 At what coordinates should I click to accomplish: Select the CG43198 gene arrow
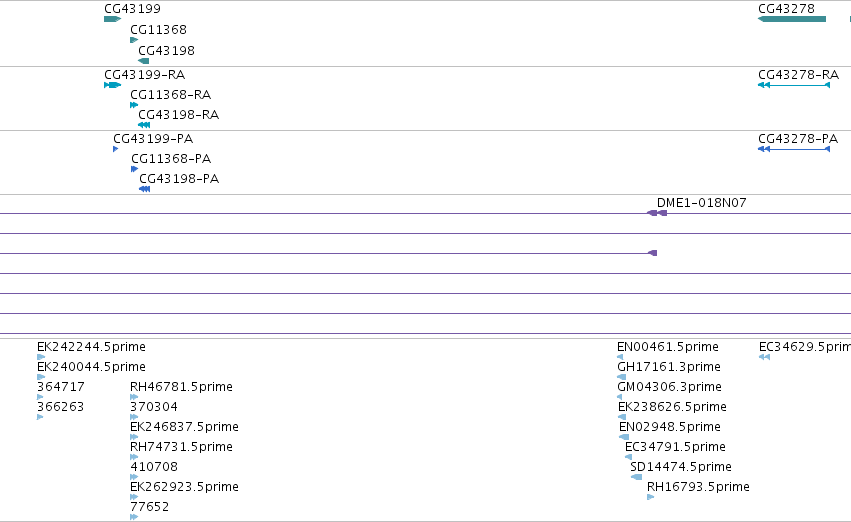[144, 61]
